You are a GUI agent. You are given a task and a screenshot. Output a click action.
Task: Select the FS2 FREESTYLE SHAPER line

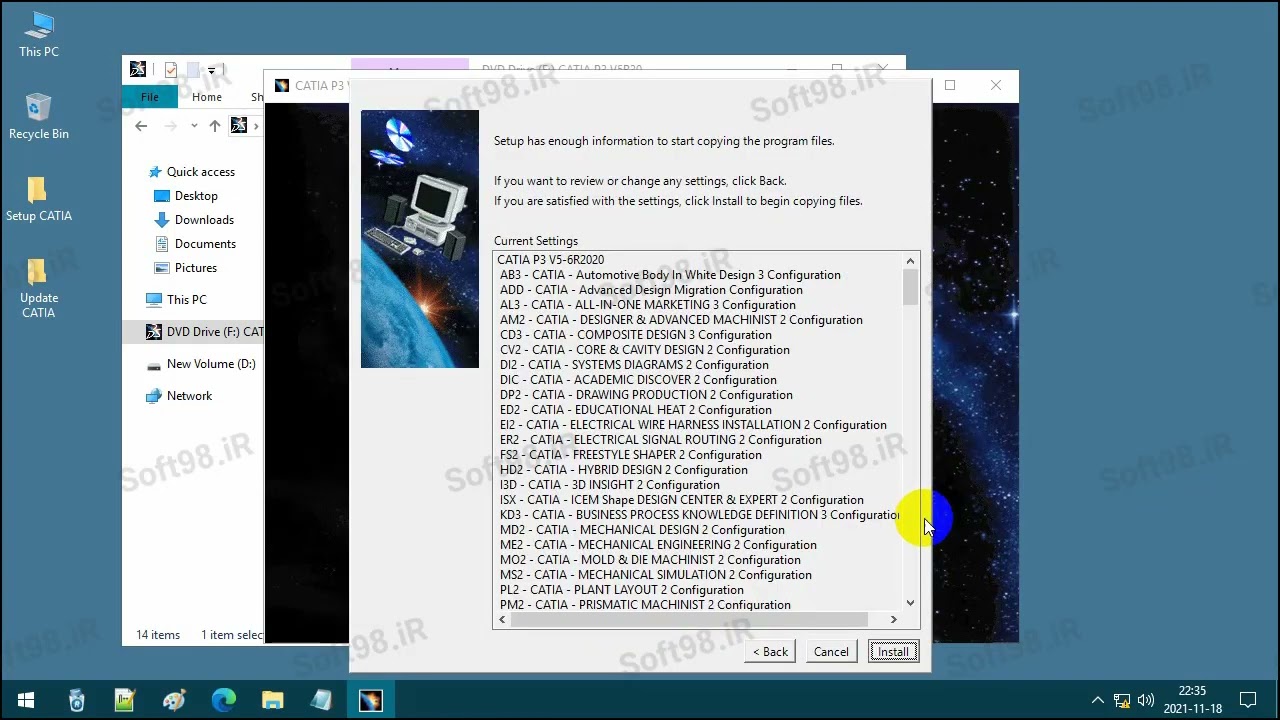pos(631,455)
